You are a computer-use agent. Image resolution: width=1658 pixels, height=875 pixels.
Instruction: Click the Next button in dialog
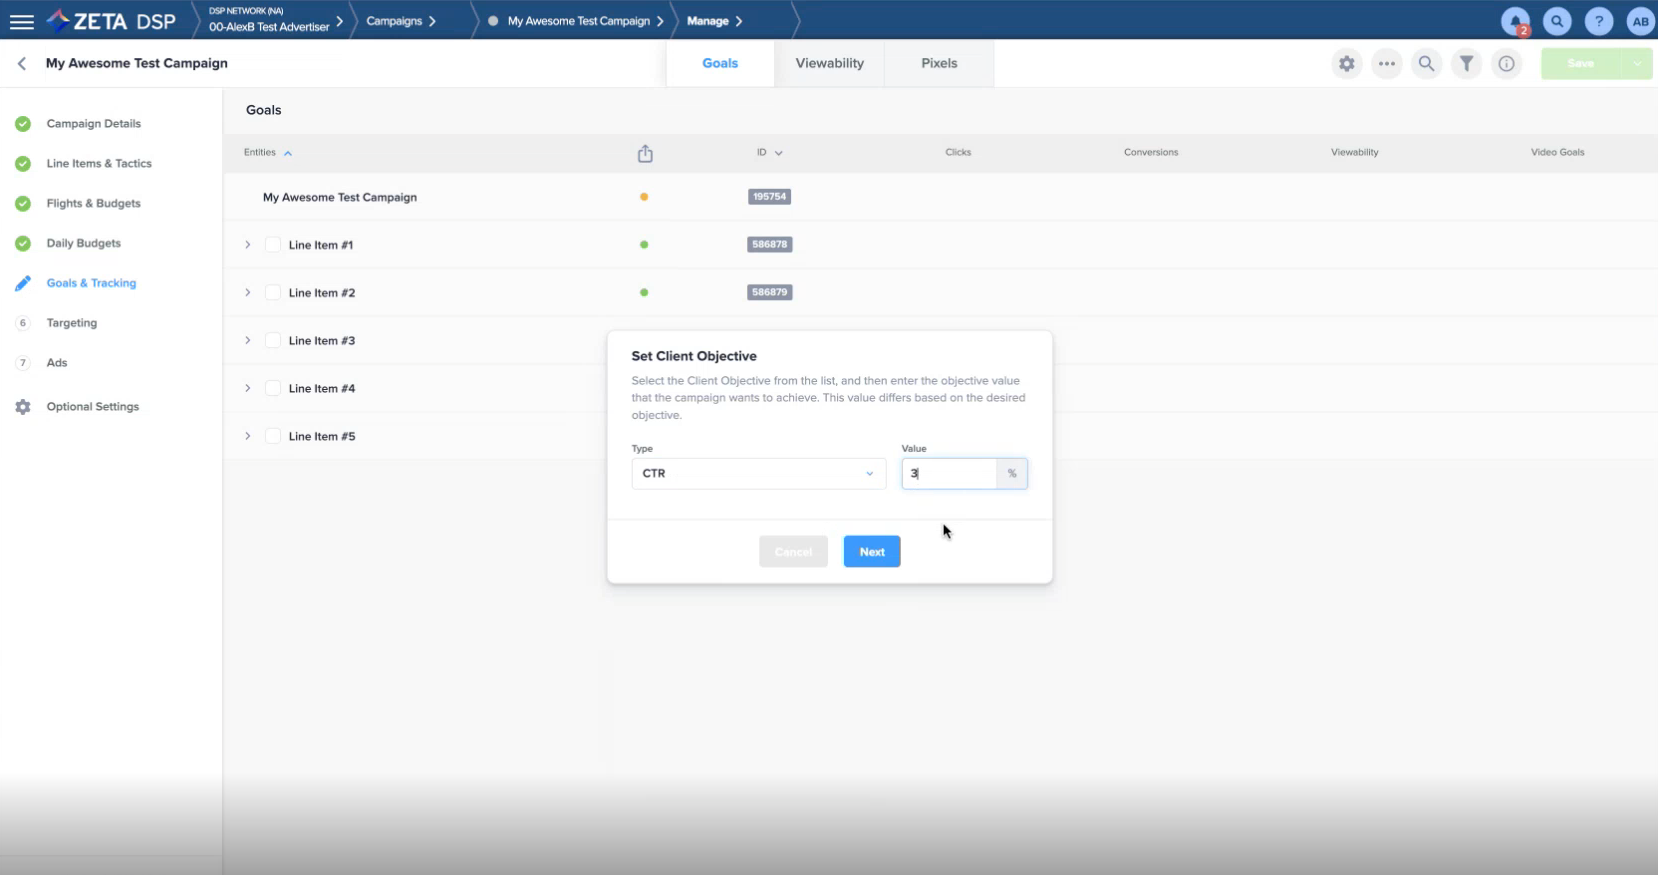coord(871,552)
